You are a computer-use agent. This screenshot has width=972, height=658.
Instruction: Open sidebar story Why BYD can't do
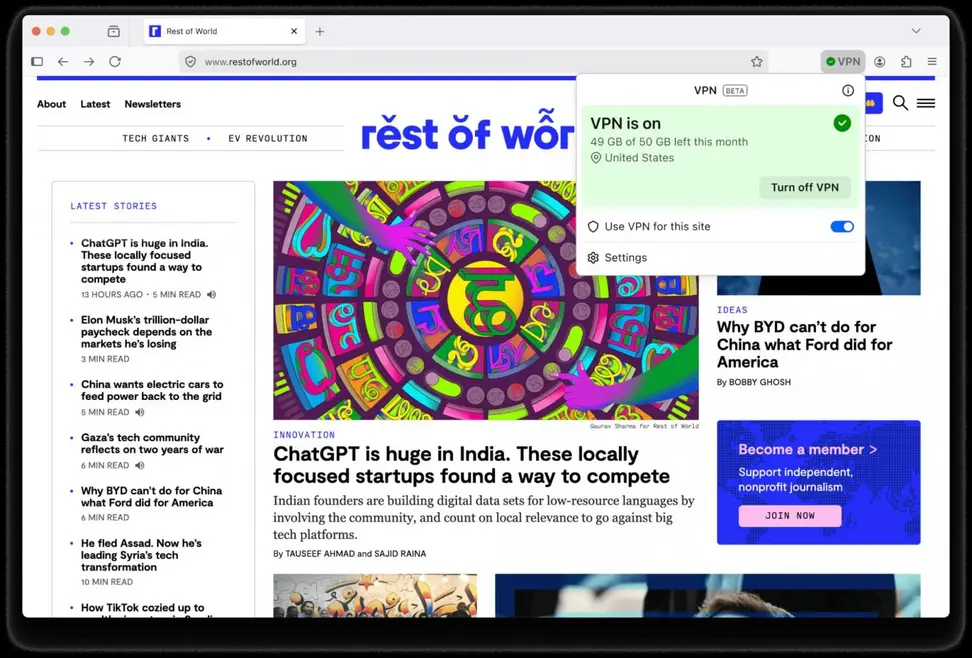pyautogui.click(x=151, y=496)
